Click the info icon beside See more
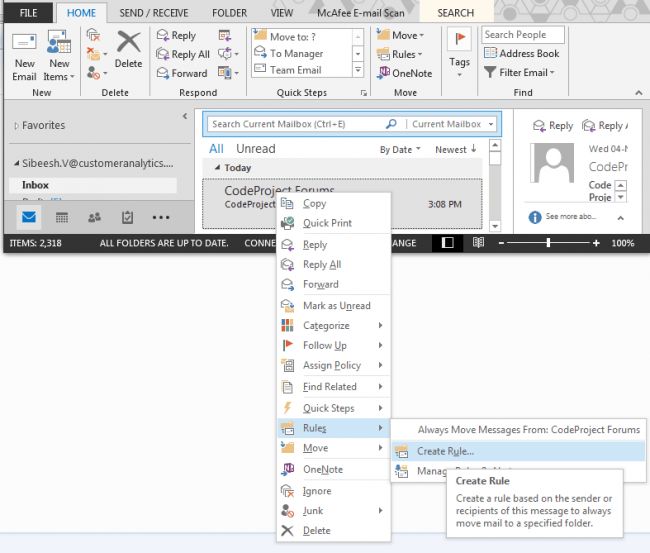 pos(535,217)
